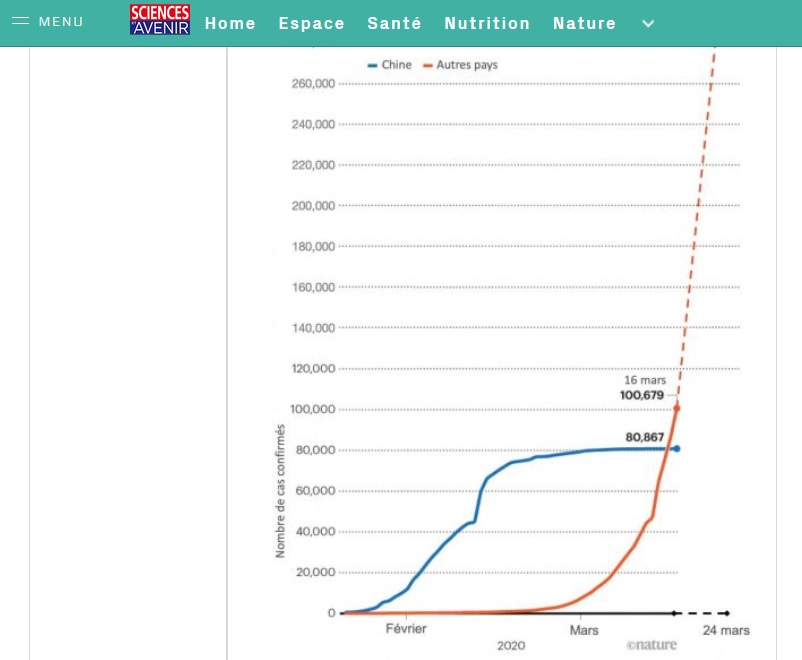
Task: Click the 16 mars annotation label
Action: coord(644,380)
